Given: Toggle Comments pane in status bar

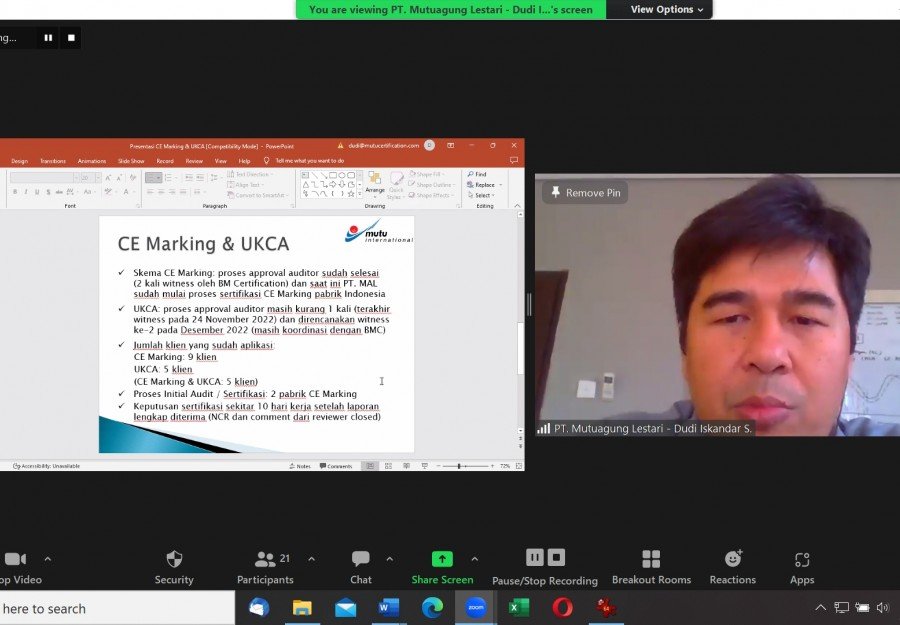Looking at the screenshot, I should coord(336,466).
